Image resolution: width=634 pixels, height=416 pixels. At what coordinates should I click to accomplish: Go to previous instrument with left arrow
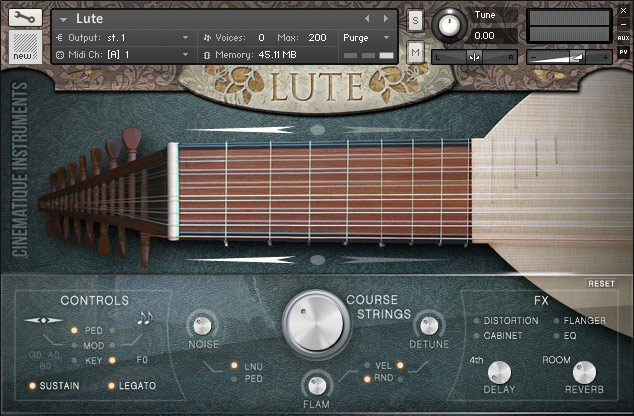pyautogui.click(x=367, y=19)
